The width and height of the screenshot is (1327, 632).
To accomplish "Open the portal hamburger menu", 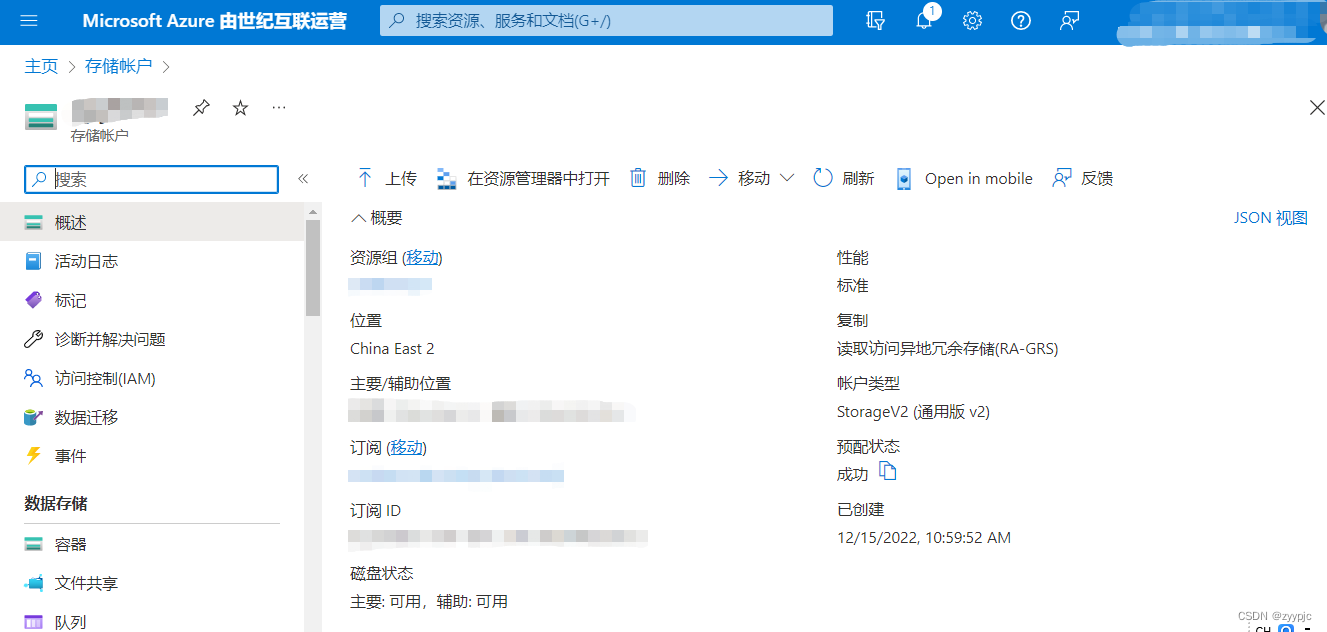I will (28, 21).
